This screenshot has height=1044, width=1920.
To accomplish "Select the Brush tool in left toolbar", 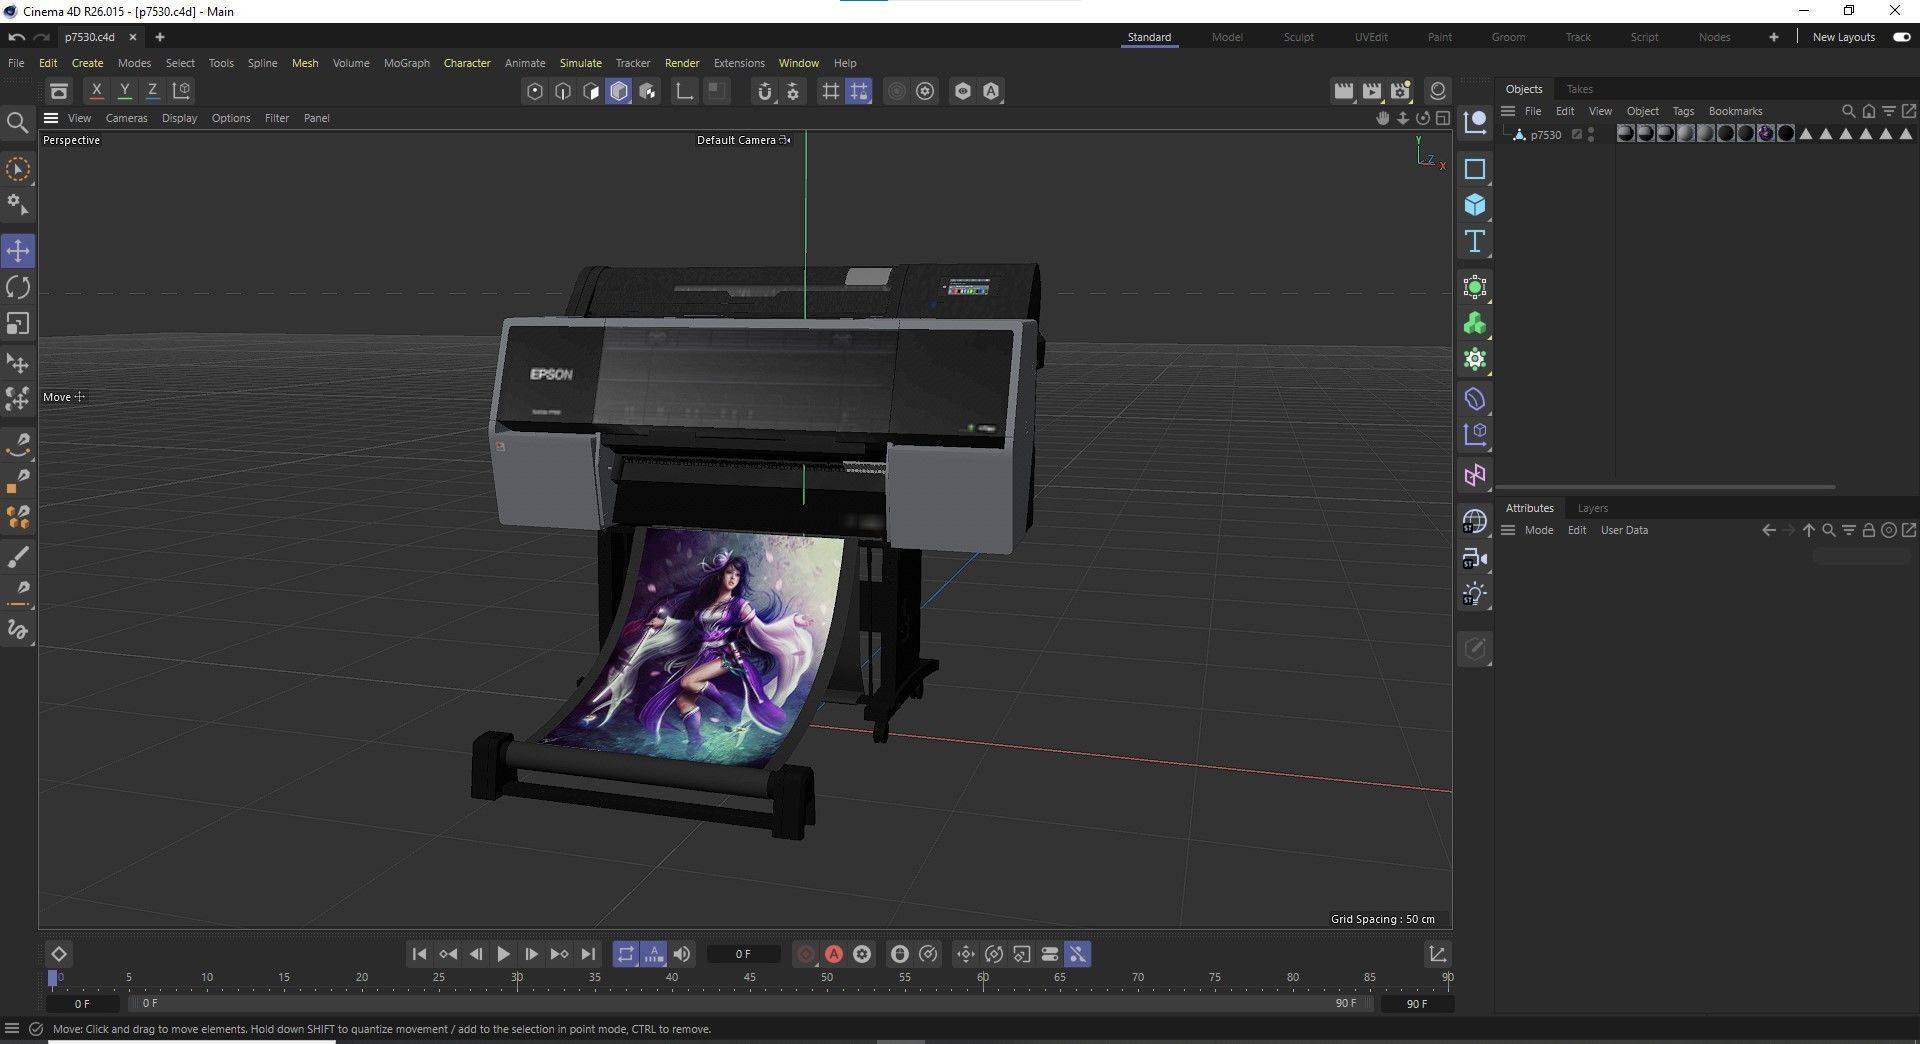I will click(x=18, y=557).
